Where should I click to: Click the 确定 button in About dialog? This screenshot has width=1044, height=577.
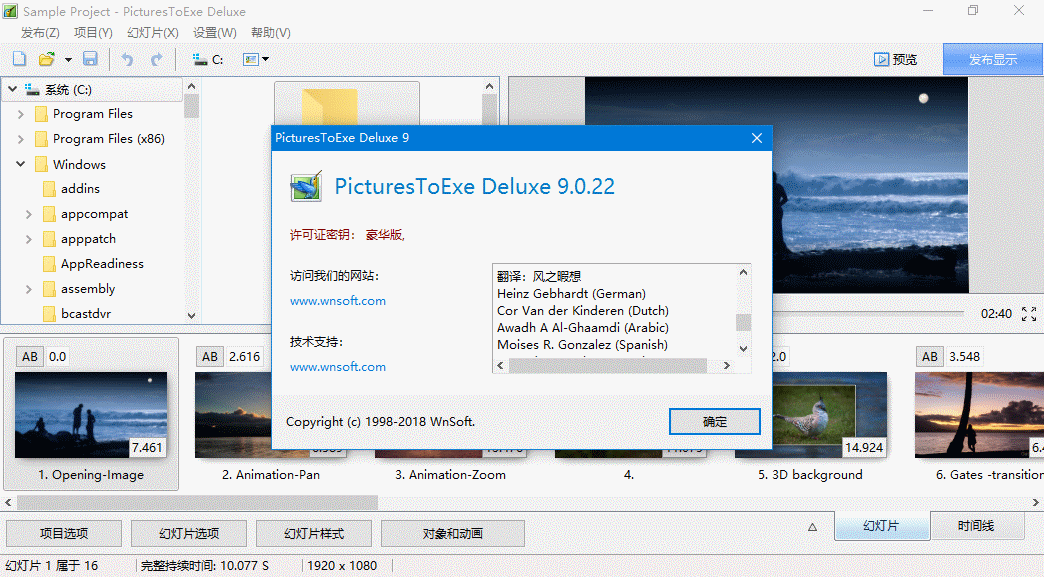714,421
